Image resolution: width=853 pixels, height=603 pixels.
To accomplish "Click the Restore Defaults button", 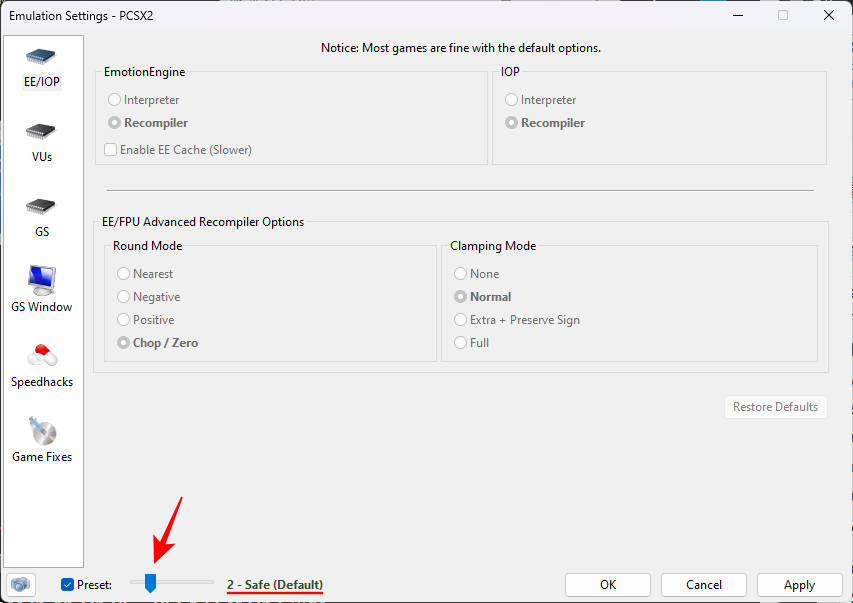I will (775, 407).
